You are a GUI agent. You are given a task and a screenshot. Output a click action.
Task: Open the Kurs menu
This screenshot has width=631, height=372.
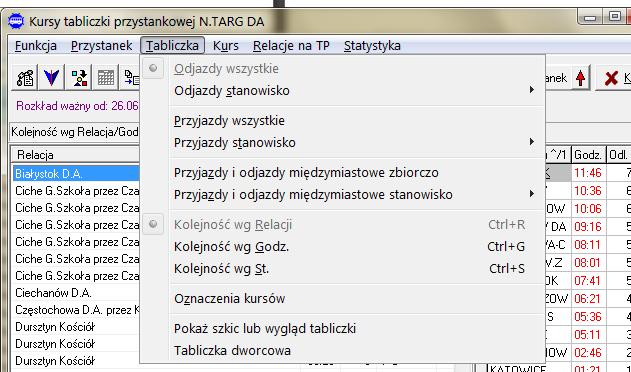(226, 45)
